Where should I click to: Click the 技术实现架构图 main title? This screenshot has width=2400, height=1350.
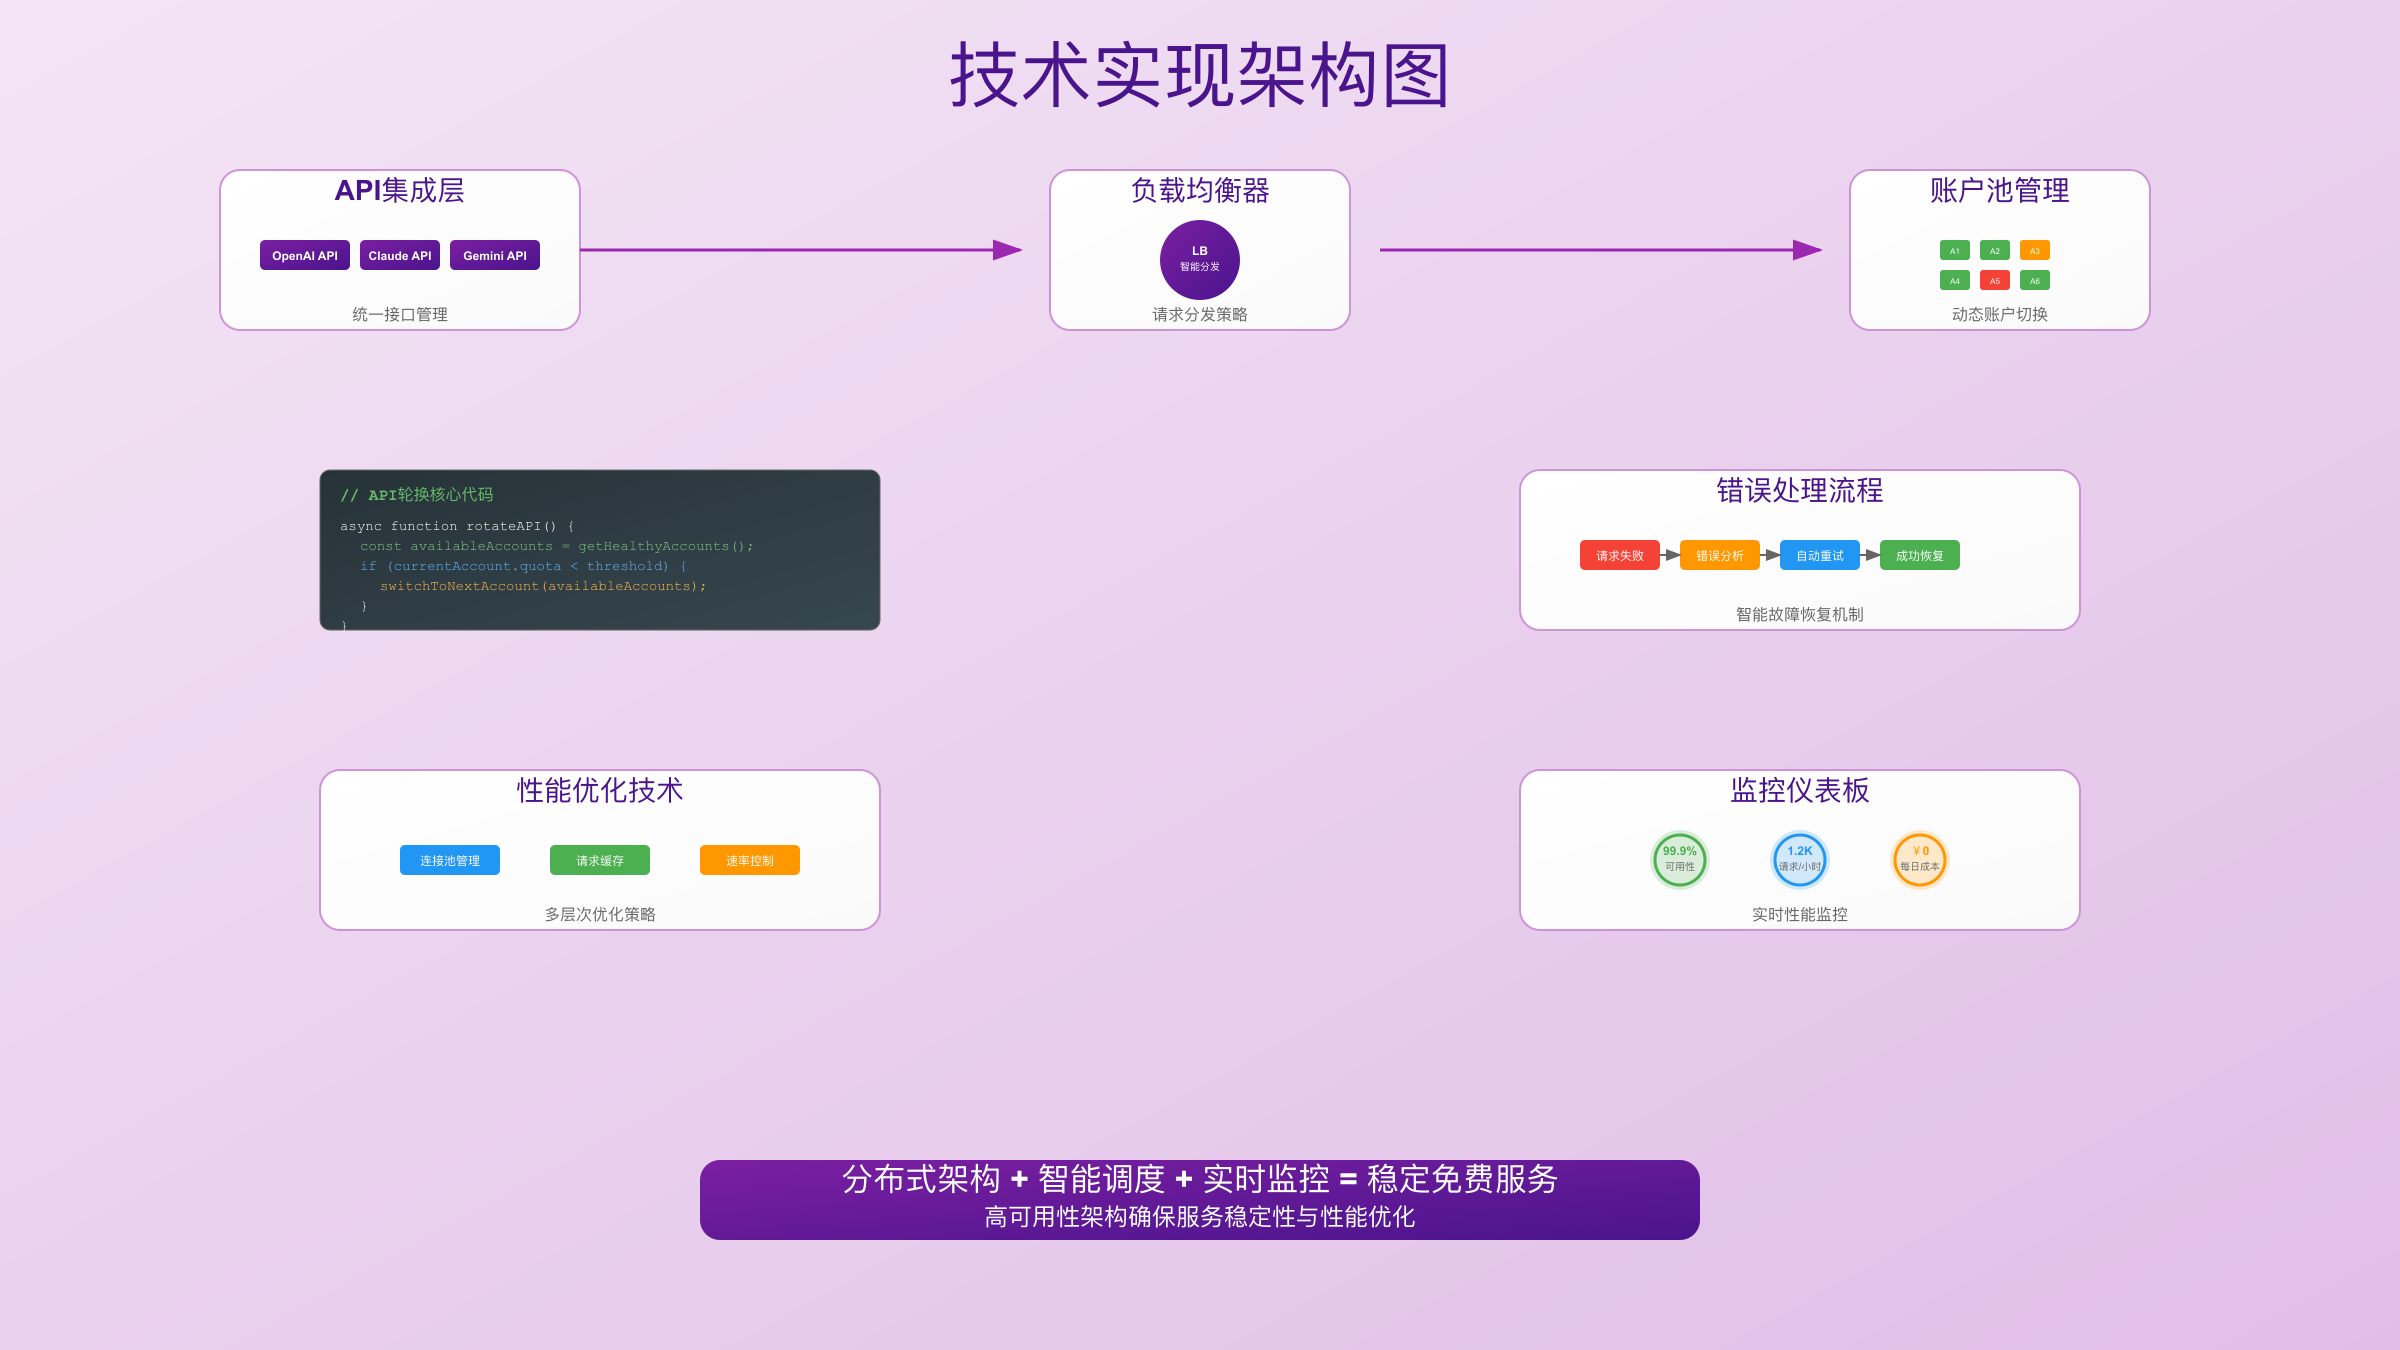tap(1200, 75)
